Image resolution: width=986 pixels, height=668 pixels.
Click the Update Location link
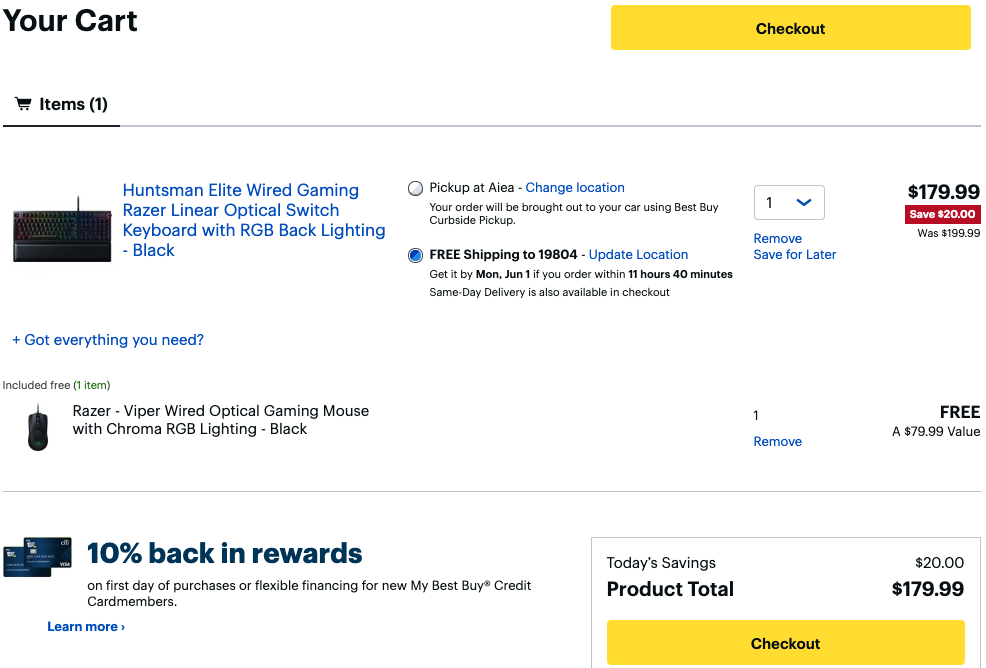(638, 255)
